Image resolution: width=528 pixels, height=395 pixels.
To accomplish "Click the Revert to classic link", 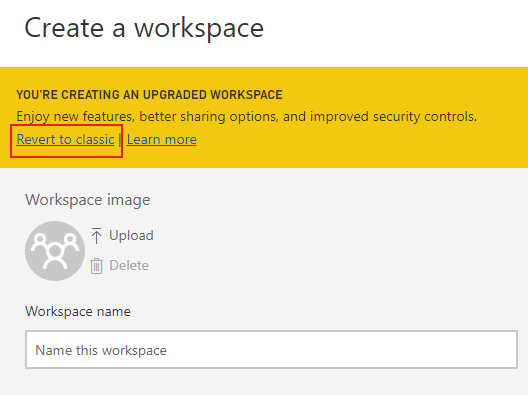I will pyautogui.click(x=65, y=139).
